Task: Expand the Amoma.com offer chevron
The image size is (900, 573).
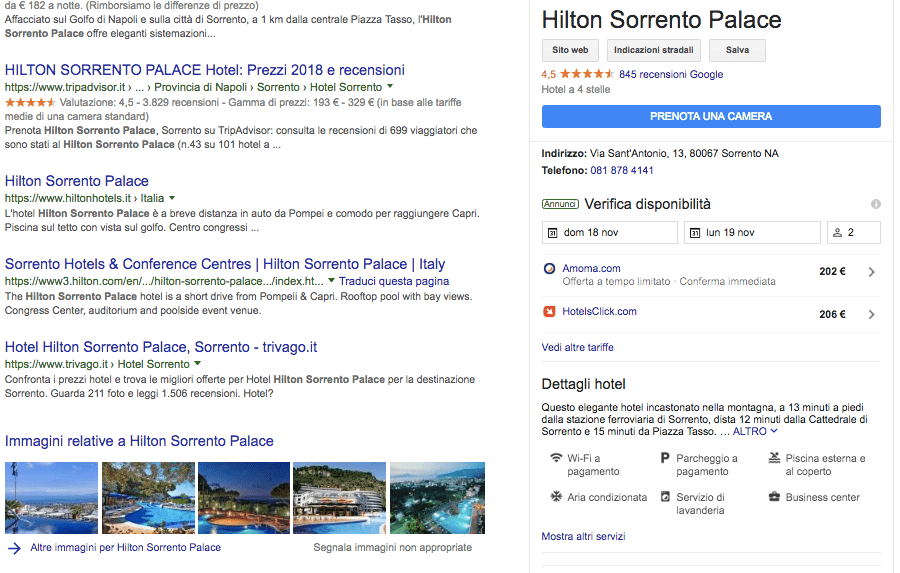Action: coord(871,272)
